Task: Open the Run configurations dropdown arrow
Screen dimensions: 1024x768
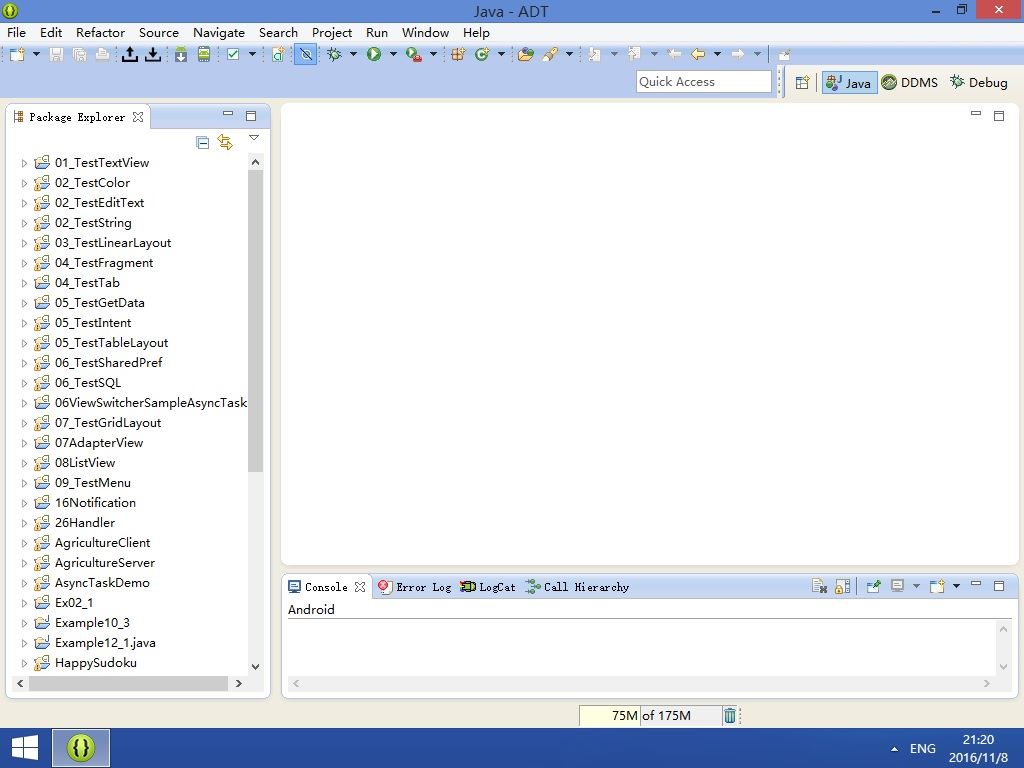Action: (x=393, y=54)
